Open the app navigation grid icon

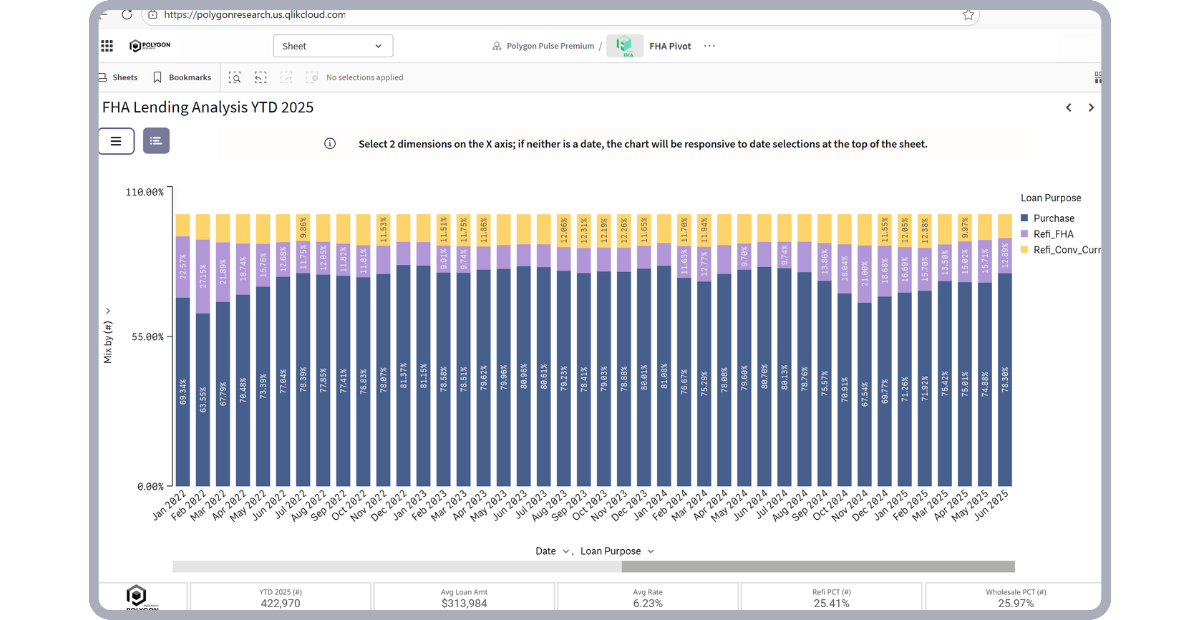tap(105, 45)
